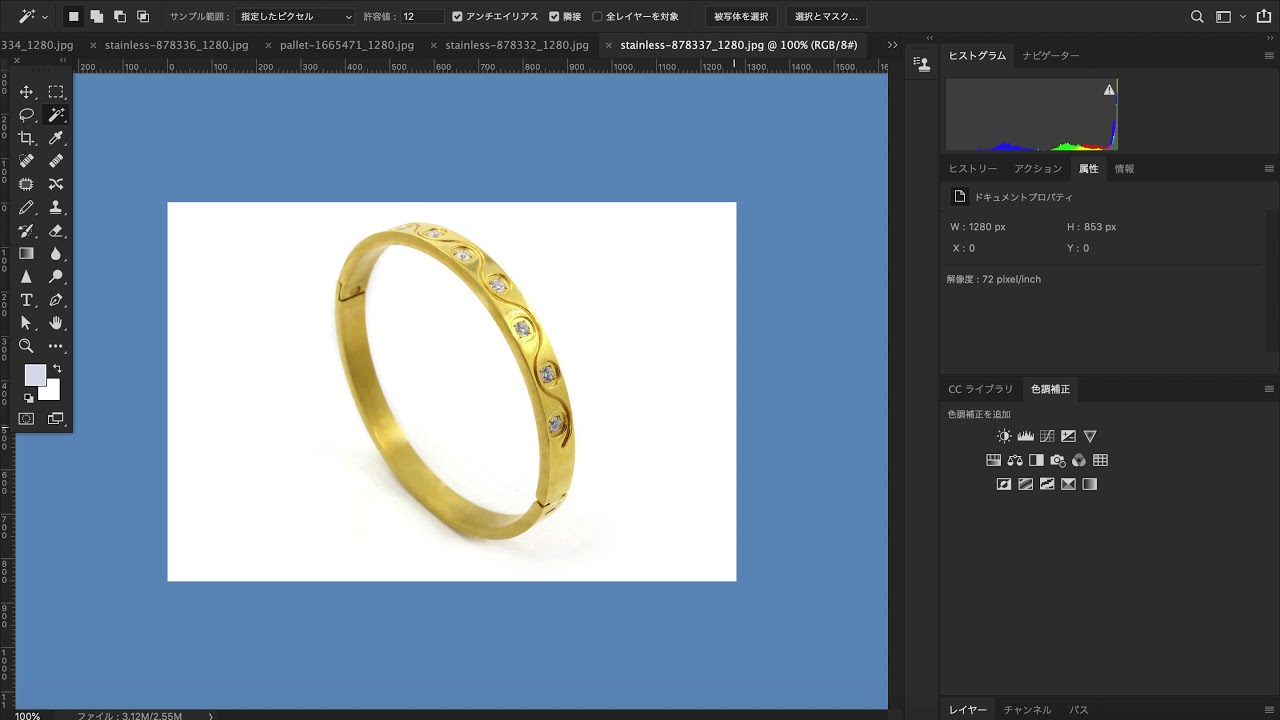
Task: Add a Brightness/Contrast adjustment
Action: [1004, 436]
